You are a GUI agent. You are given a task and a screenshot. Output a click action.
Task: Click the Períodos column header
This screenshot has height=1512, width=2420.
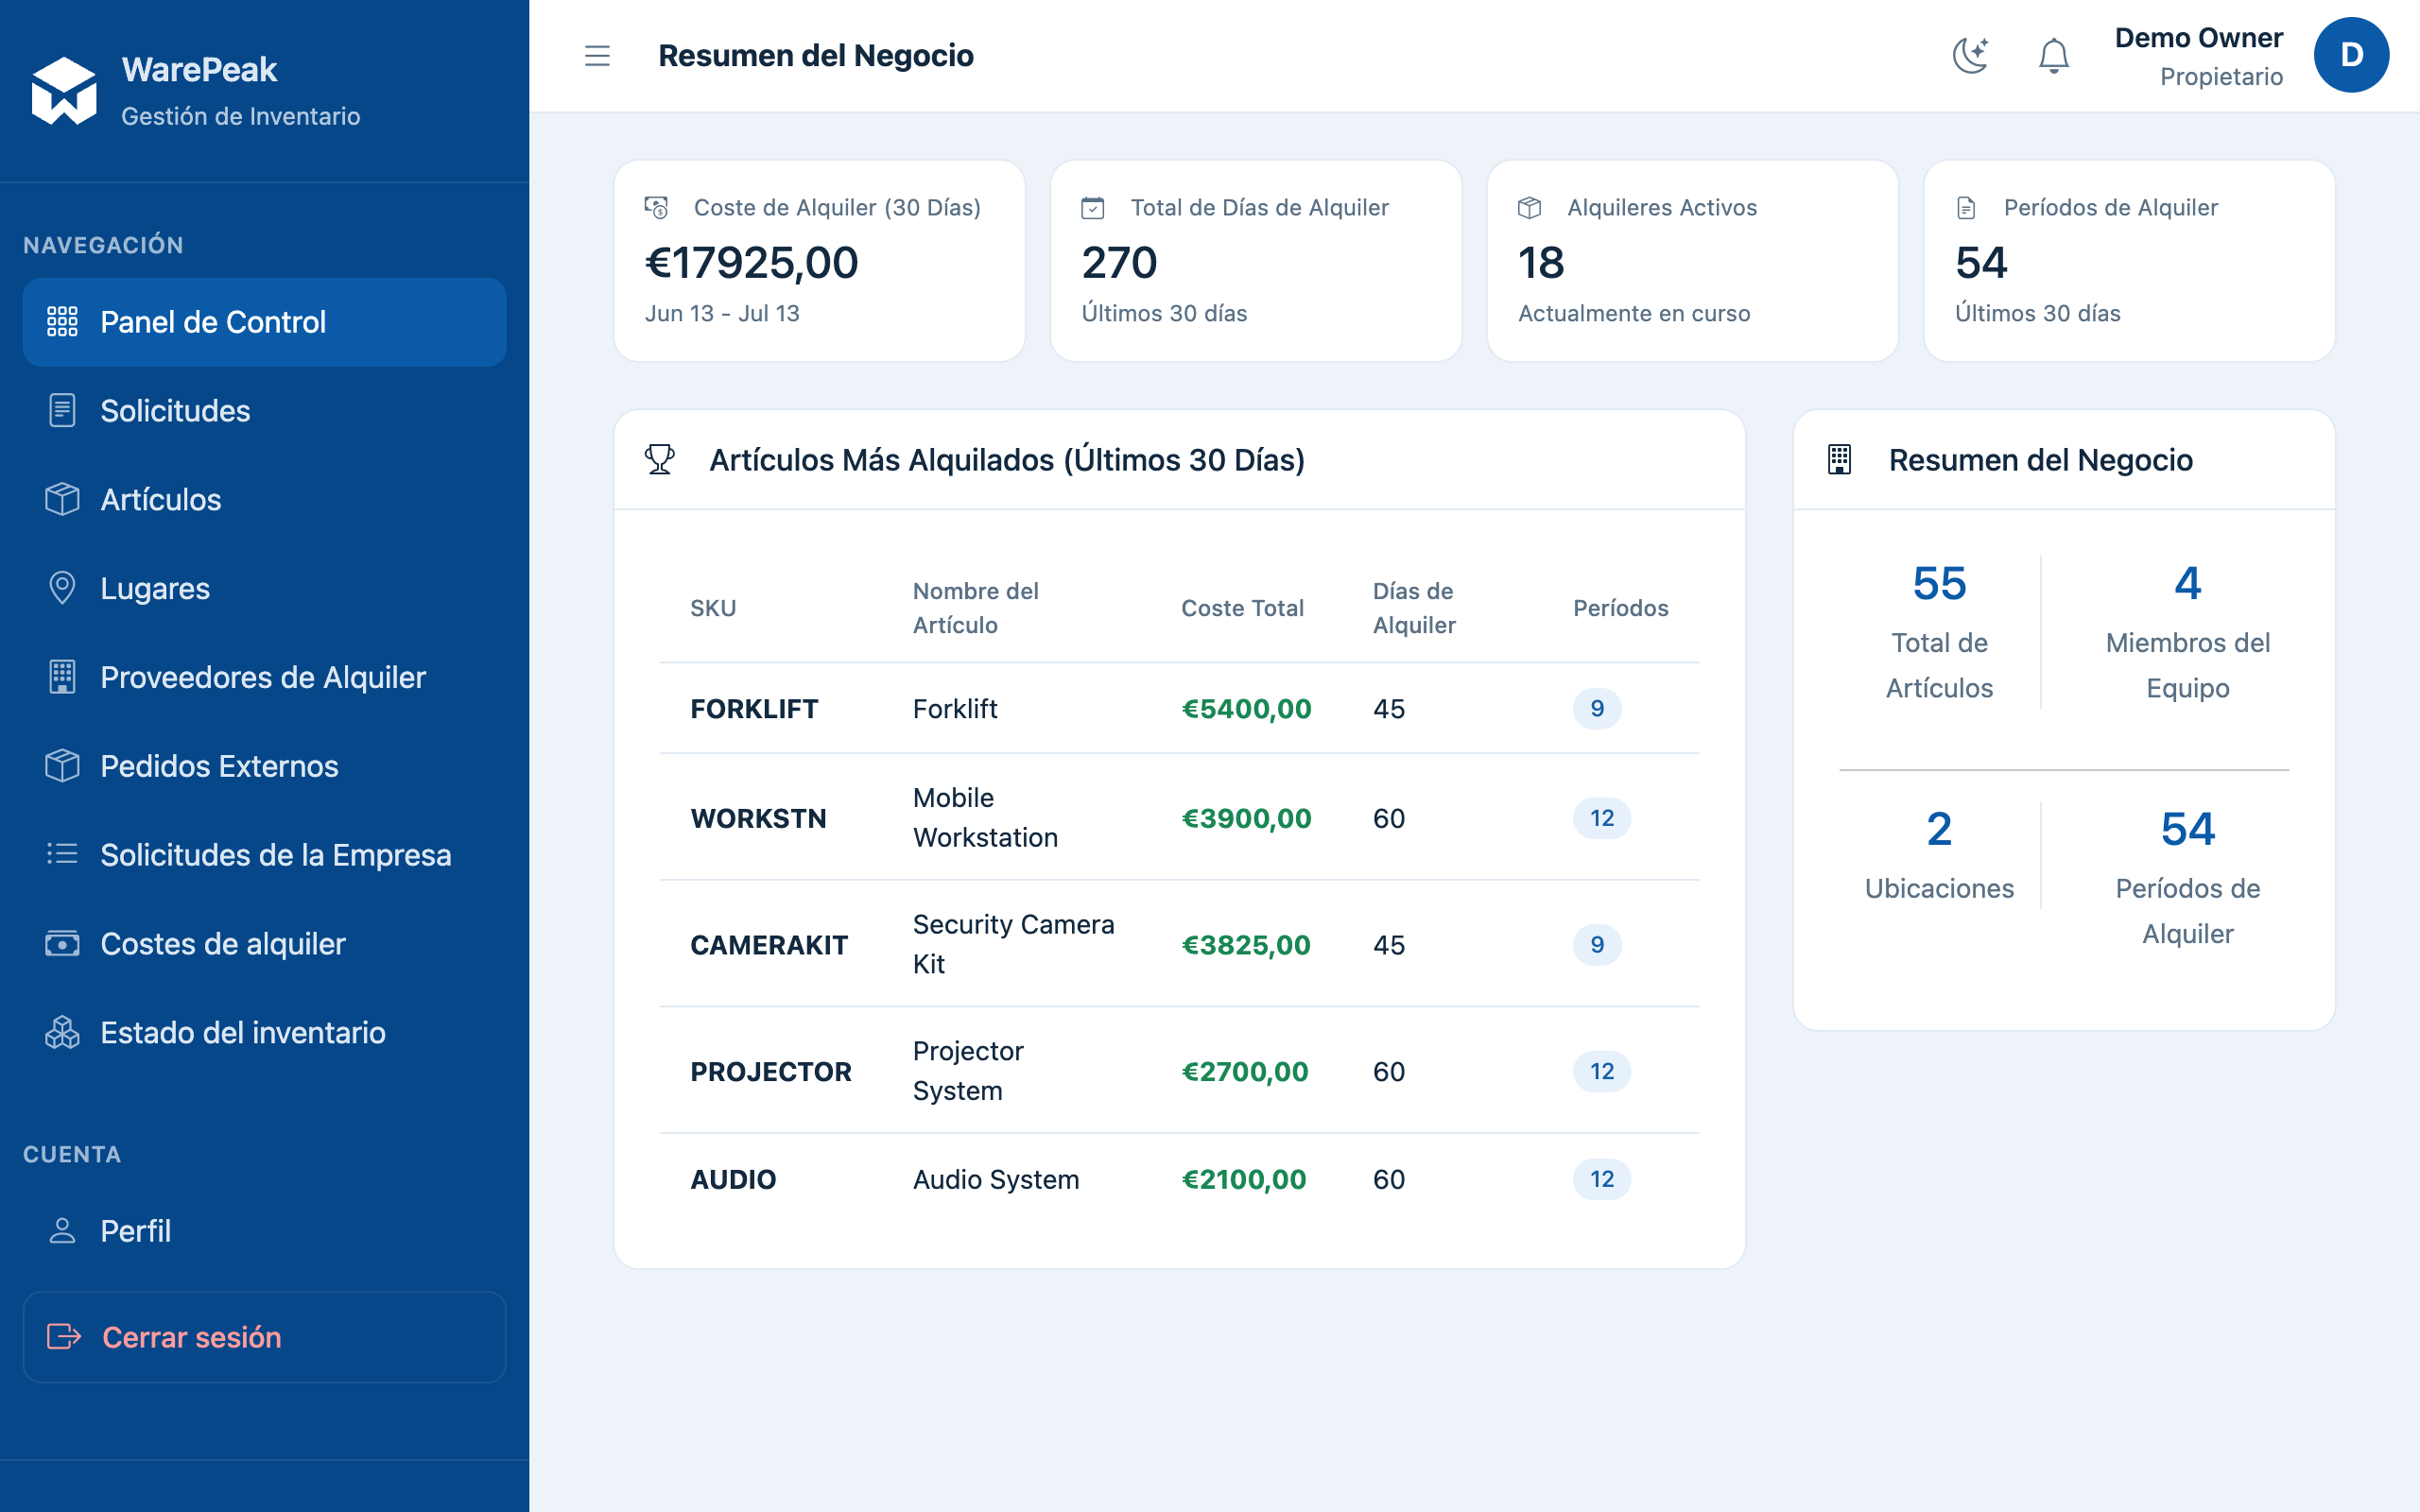pos(1620,608)
